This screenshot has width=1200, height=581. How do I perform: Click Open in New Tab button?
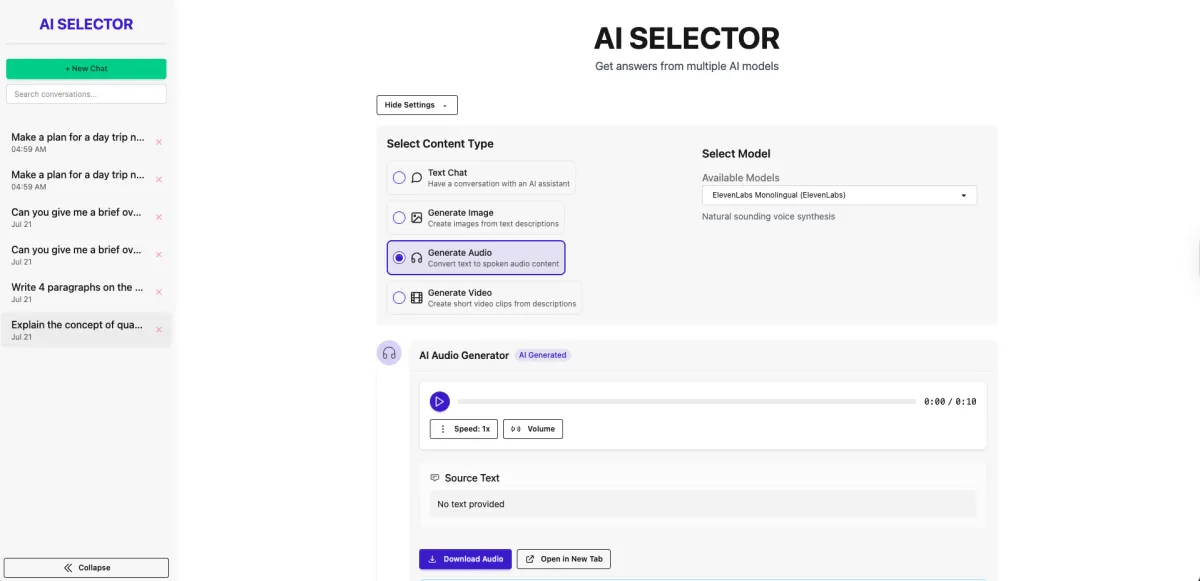[564, 559]
